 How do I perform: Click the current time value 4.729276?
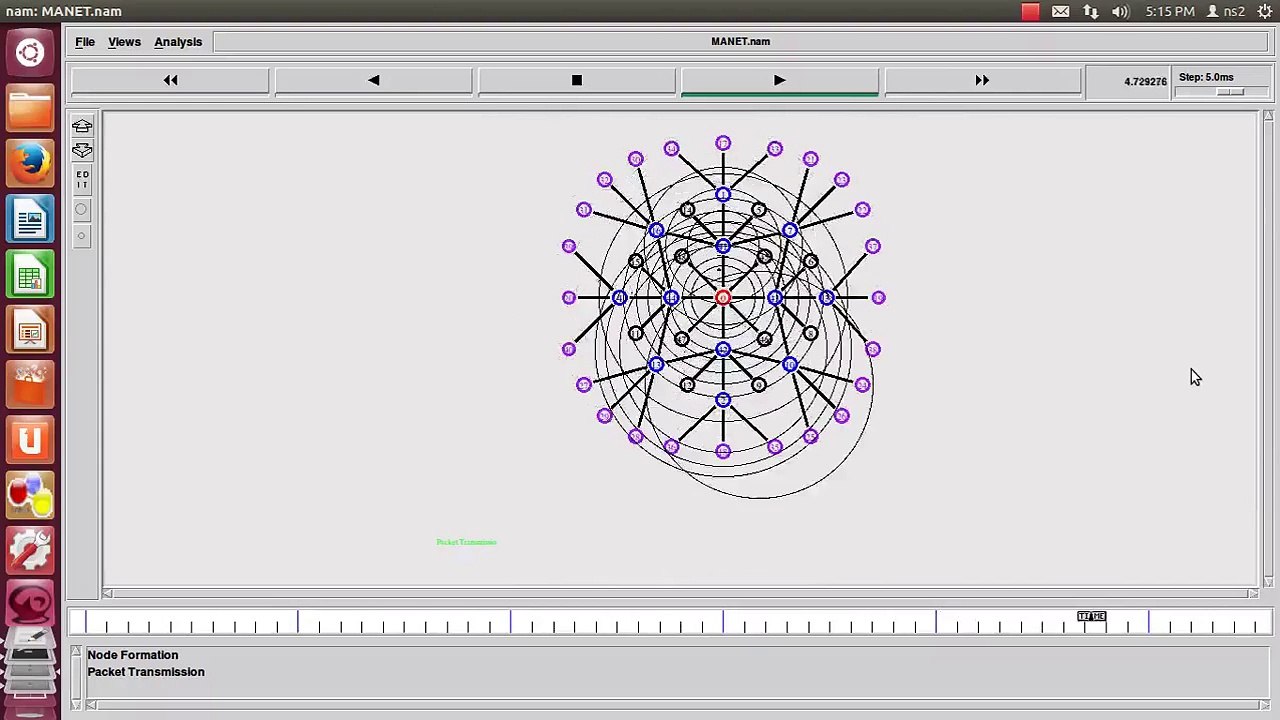(x=1145, y=82)
